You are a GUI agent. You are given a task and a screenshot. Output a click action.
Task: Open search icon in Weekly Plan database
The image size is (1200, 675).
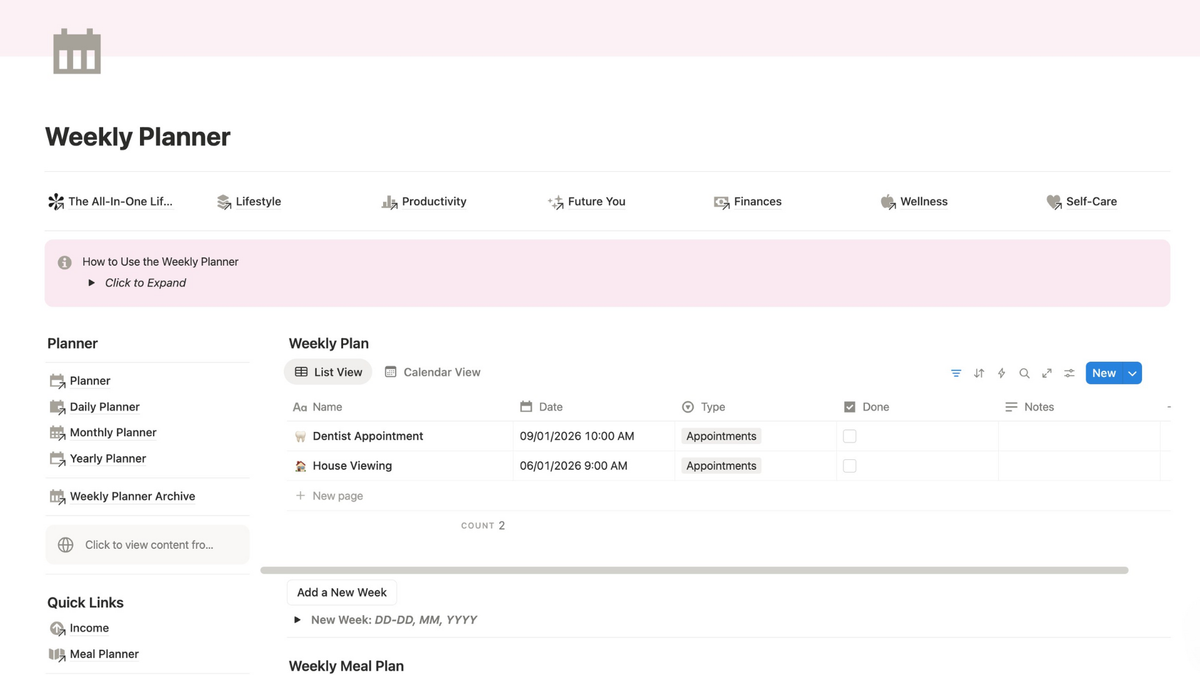(x=1024, y=373)
